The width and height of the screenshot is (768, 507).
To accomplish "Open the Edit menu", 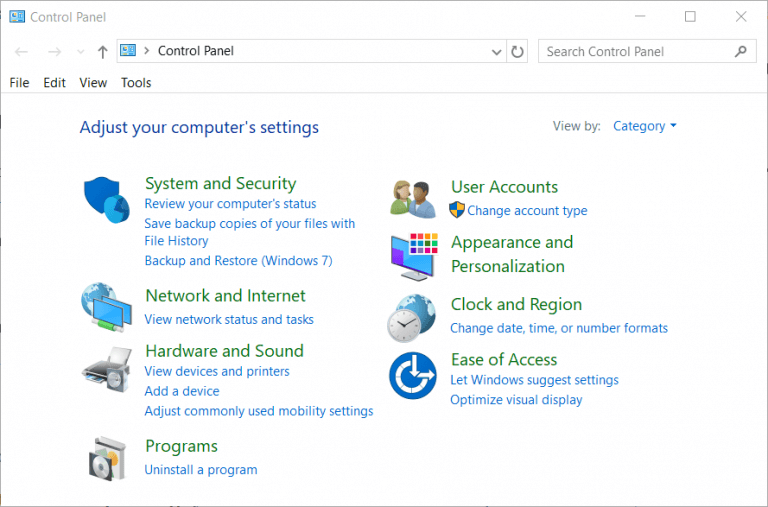I will 54,82.
